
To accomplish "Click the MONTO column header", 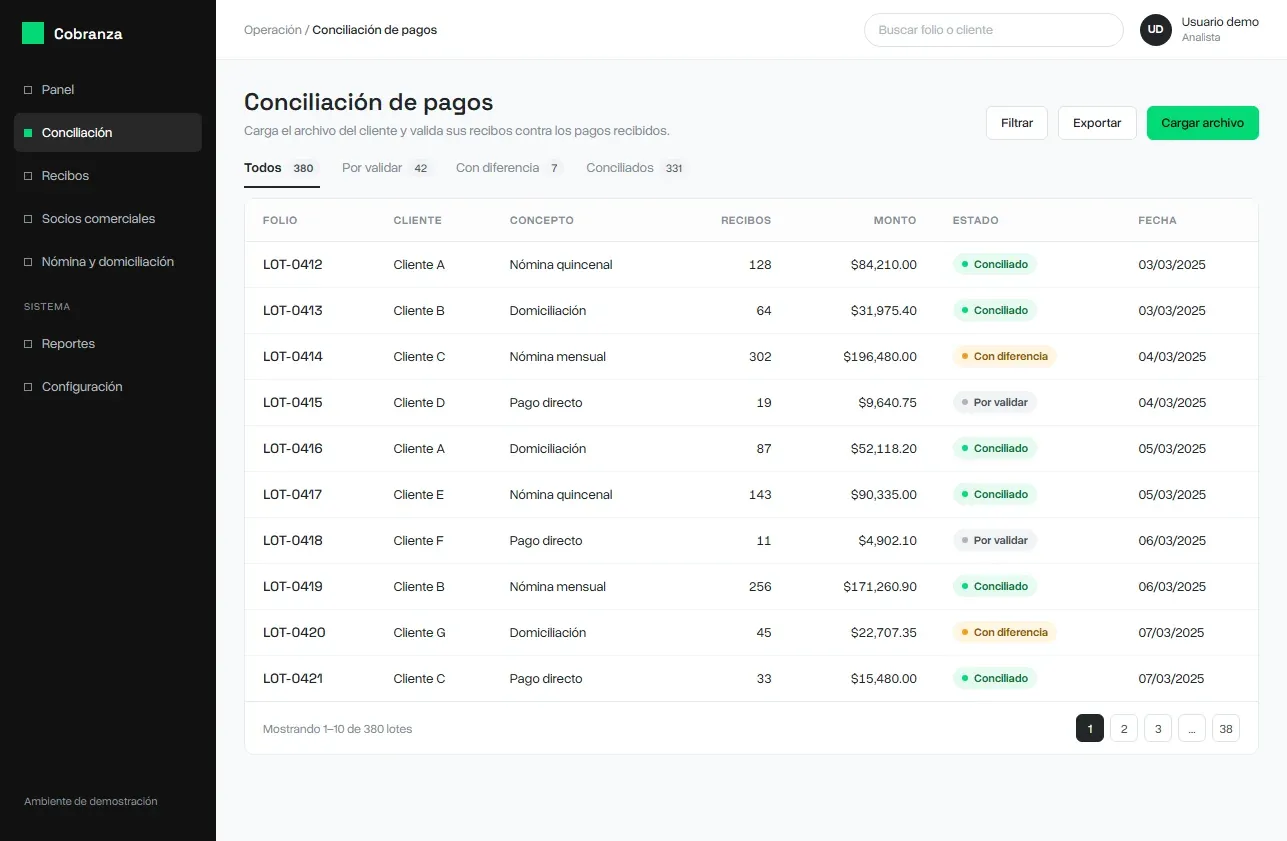I will (895, 221).
